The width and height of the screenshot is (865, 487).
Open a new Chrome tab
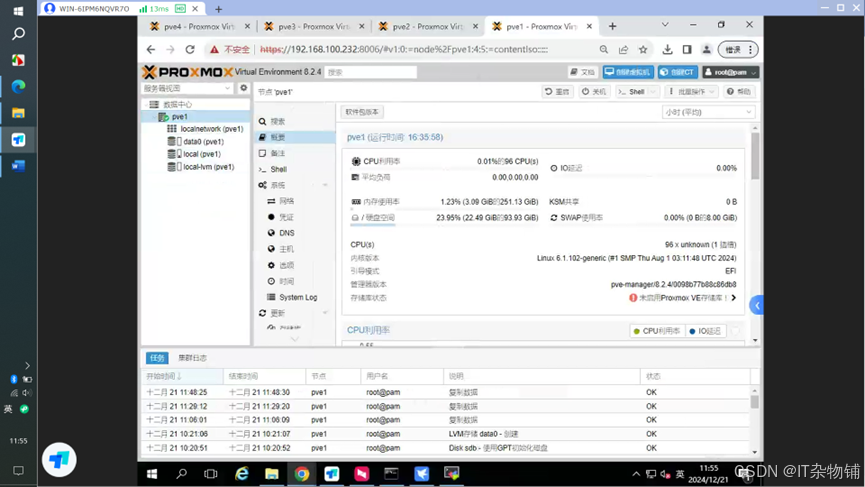coord(612,26)
